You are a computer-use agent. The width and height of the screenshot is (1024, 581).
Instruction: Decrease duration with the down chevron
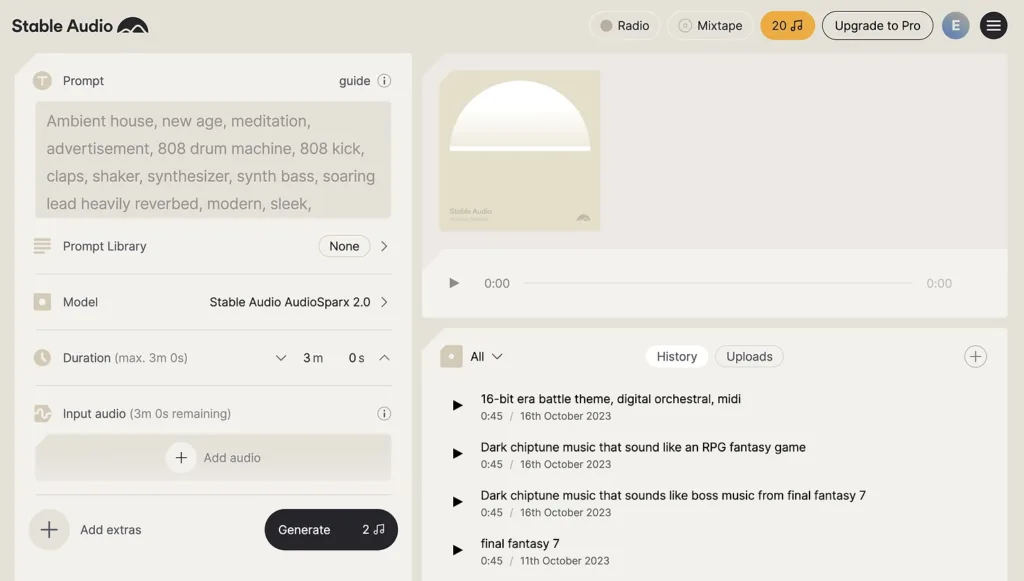(281, 358)
